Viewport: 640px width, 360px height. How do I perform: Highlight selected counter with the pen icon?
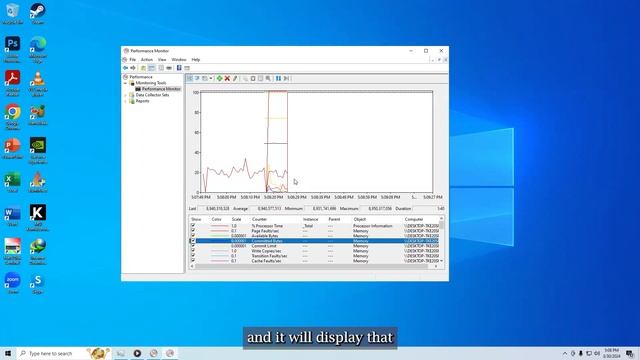[x=235, y=78]
